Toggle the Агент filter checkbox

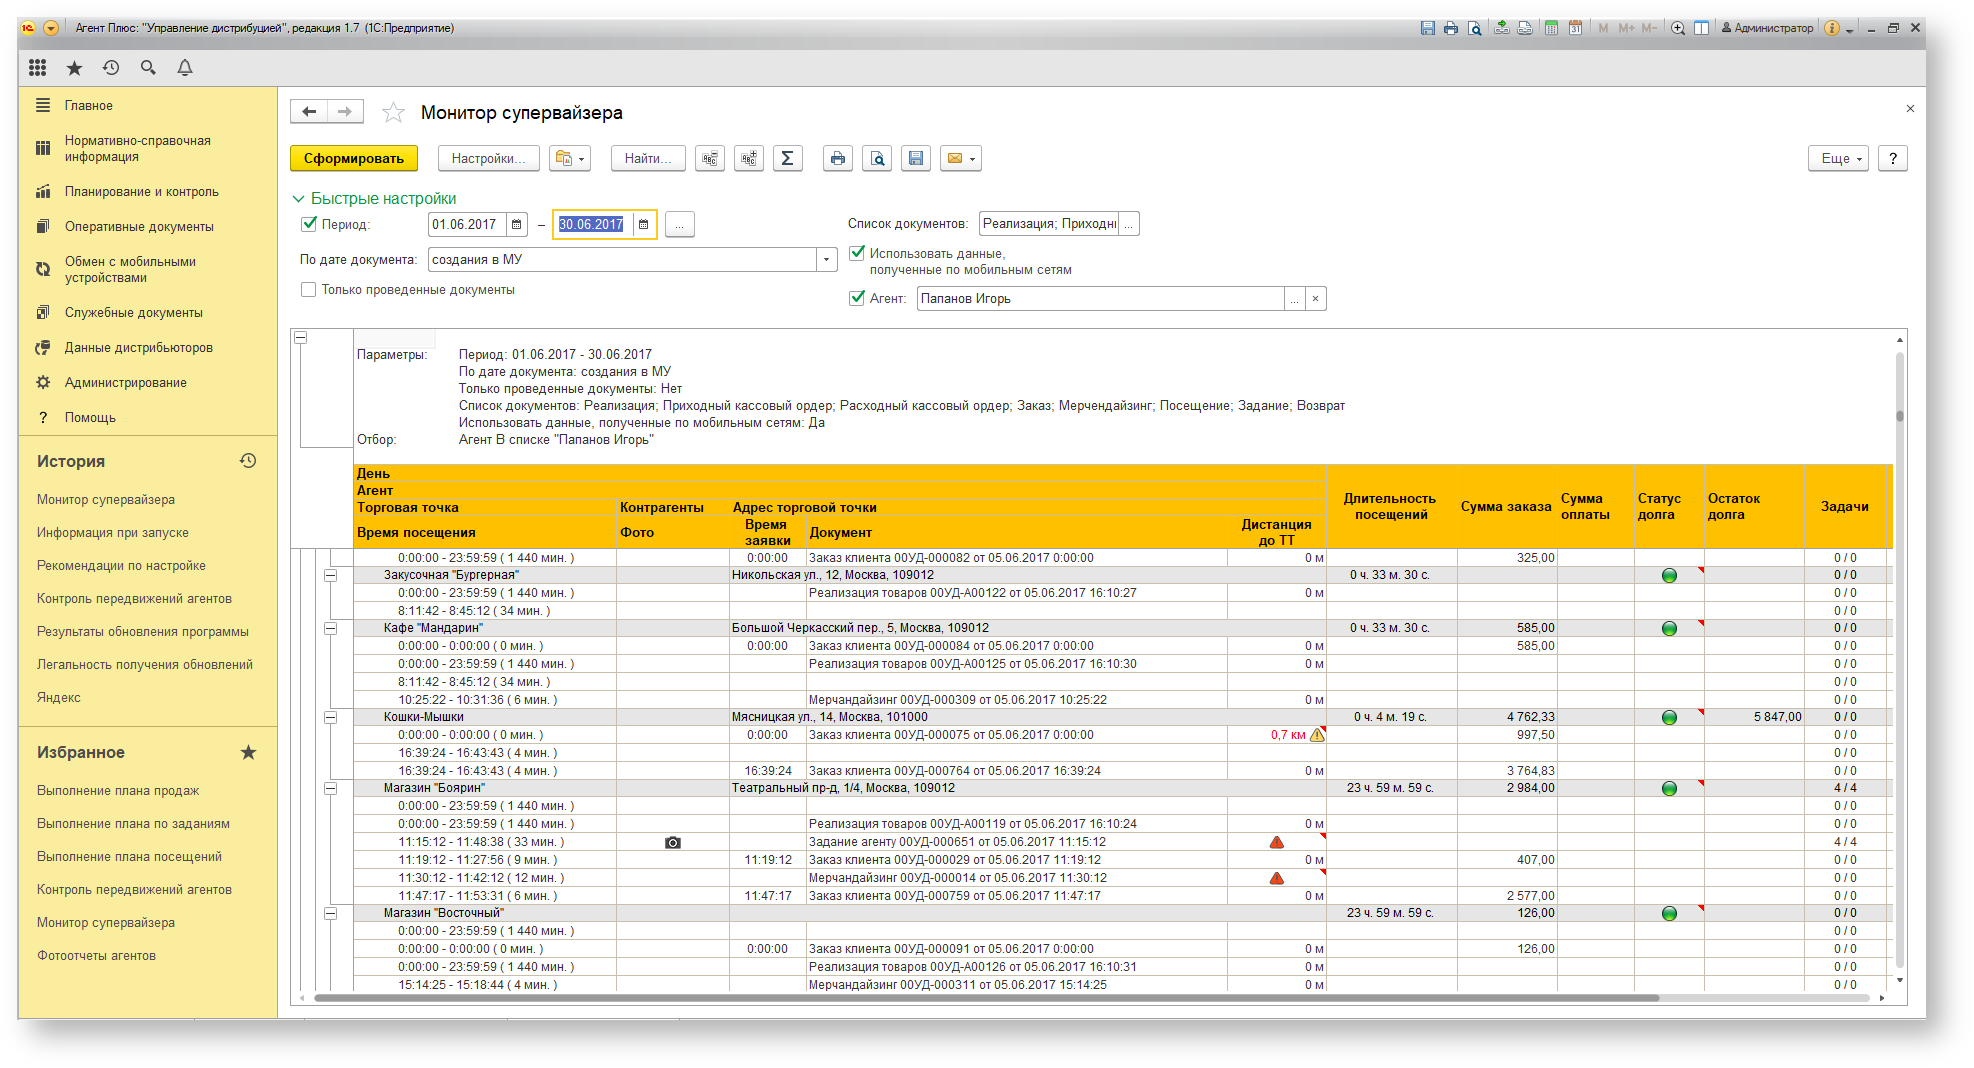click(x=857, y=298)
